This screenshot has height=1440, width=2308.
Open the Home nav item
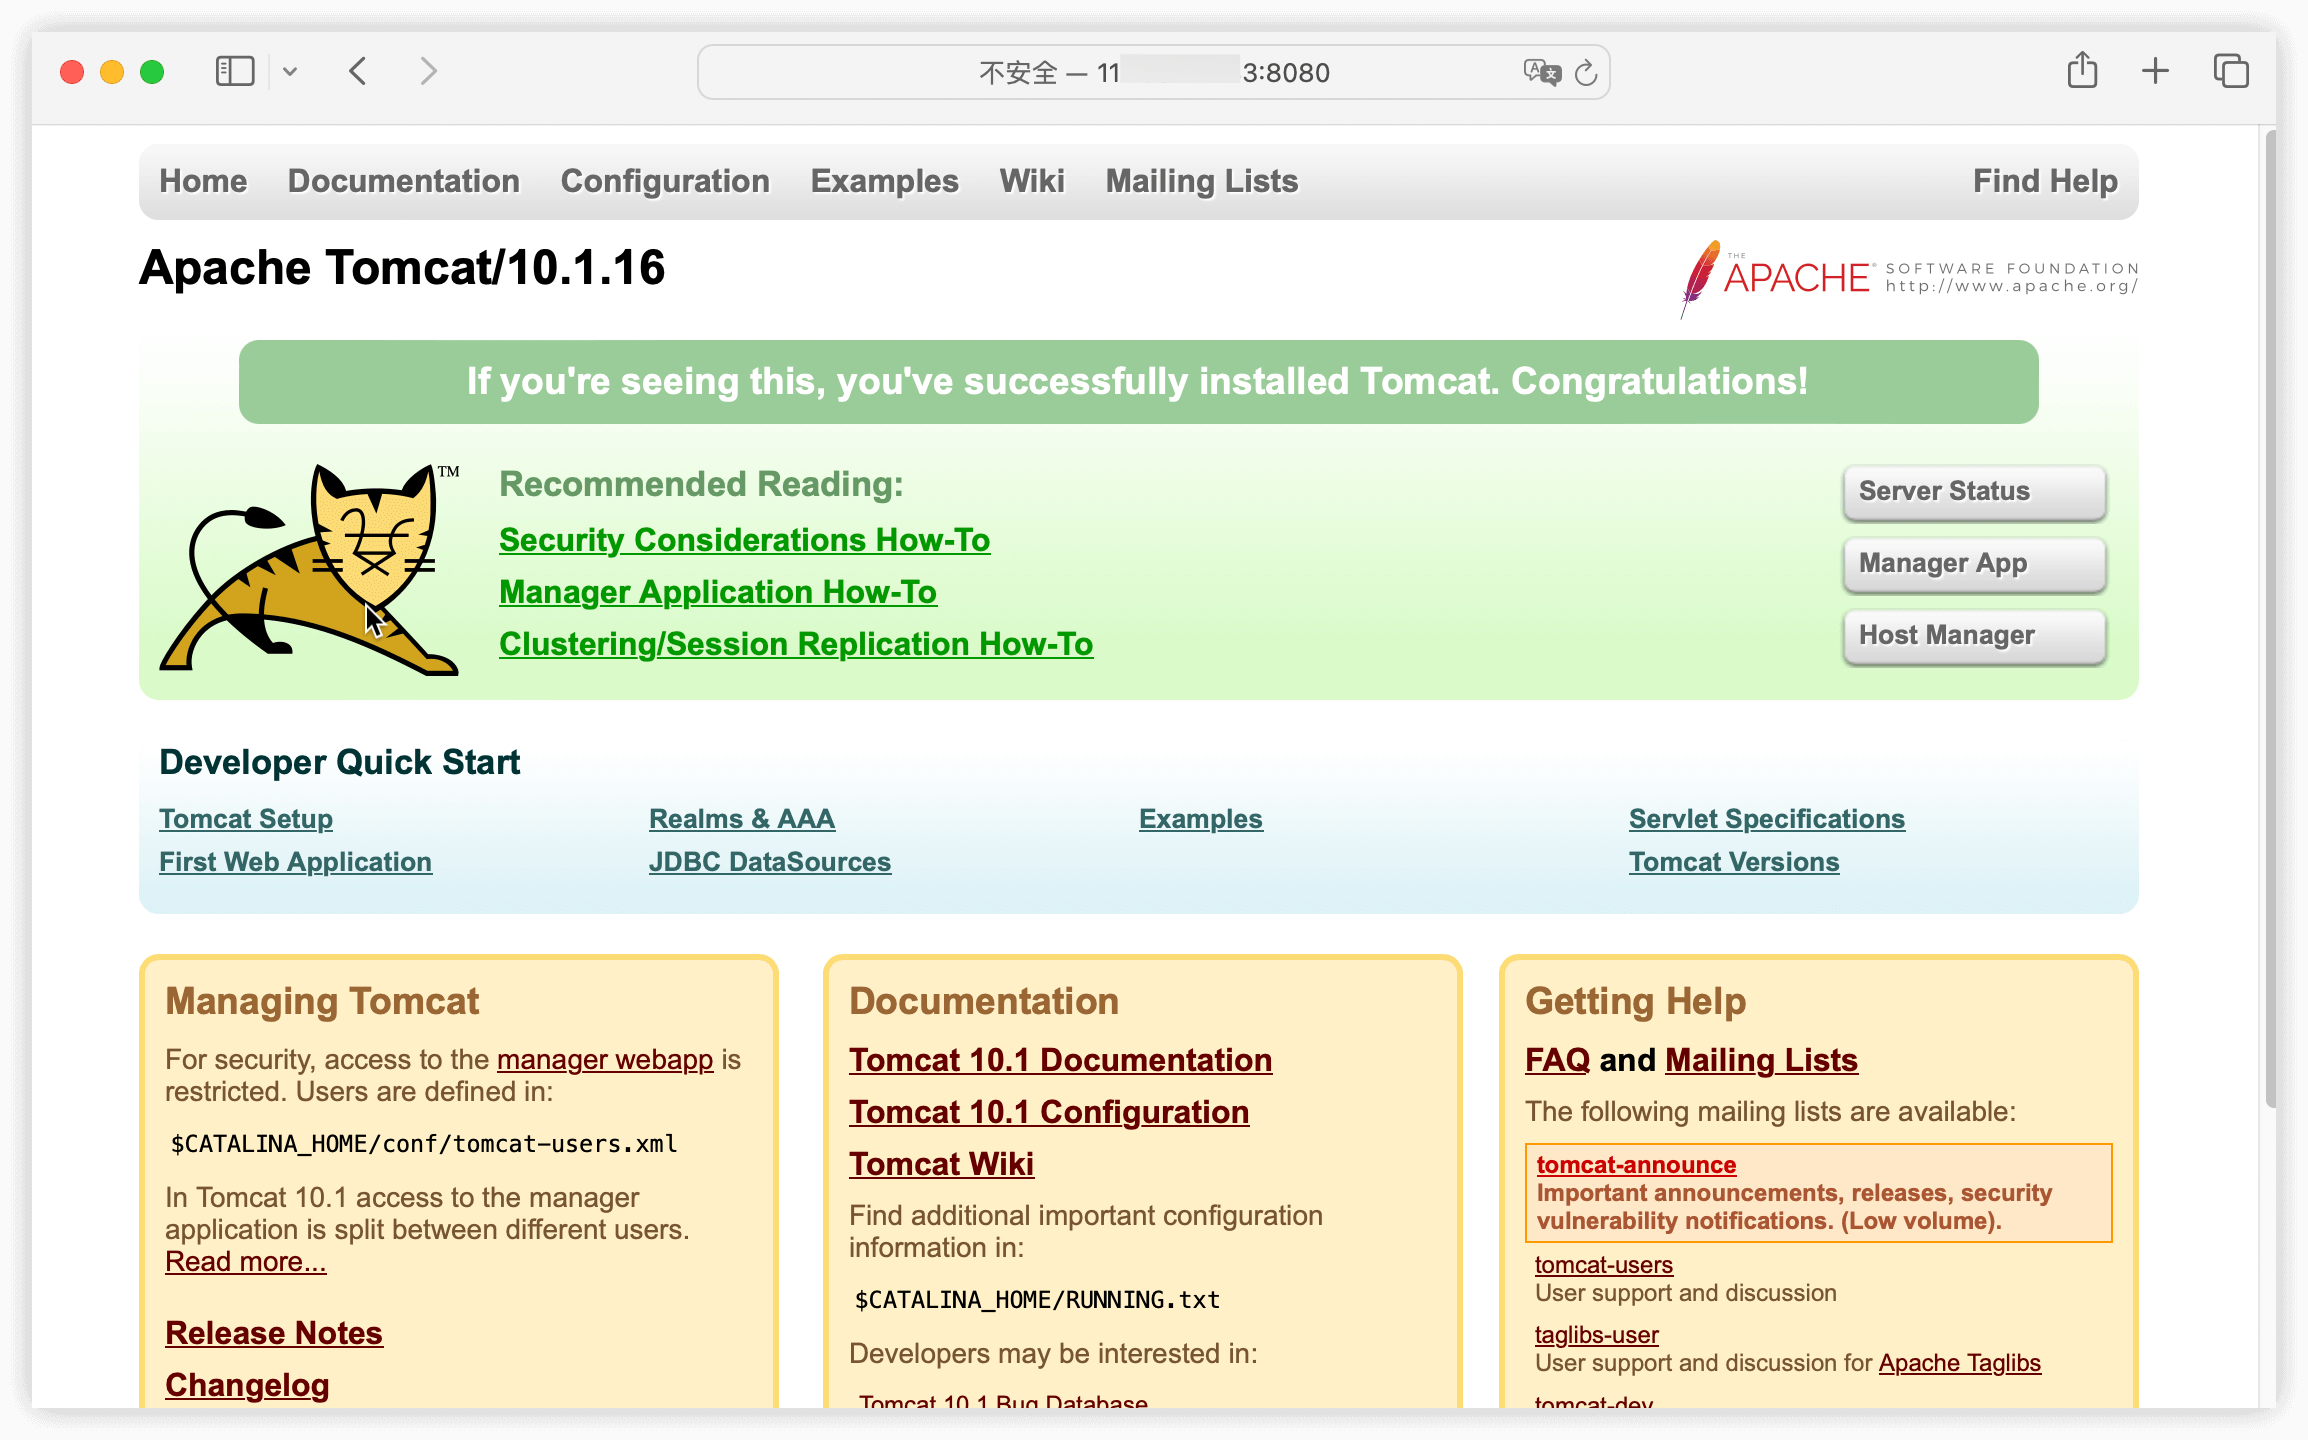tap(203, 181)
